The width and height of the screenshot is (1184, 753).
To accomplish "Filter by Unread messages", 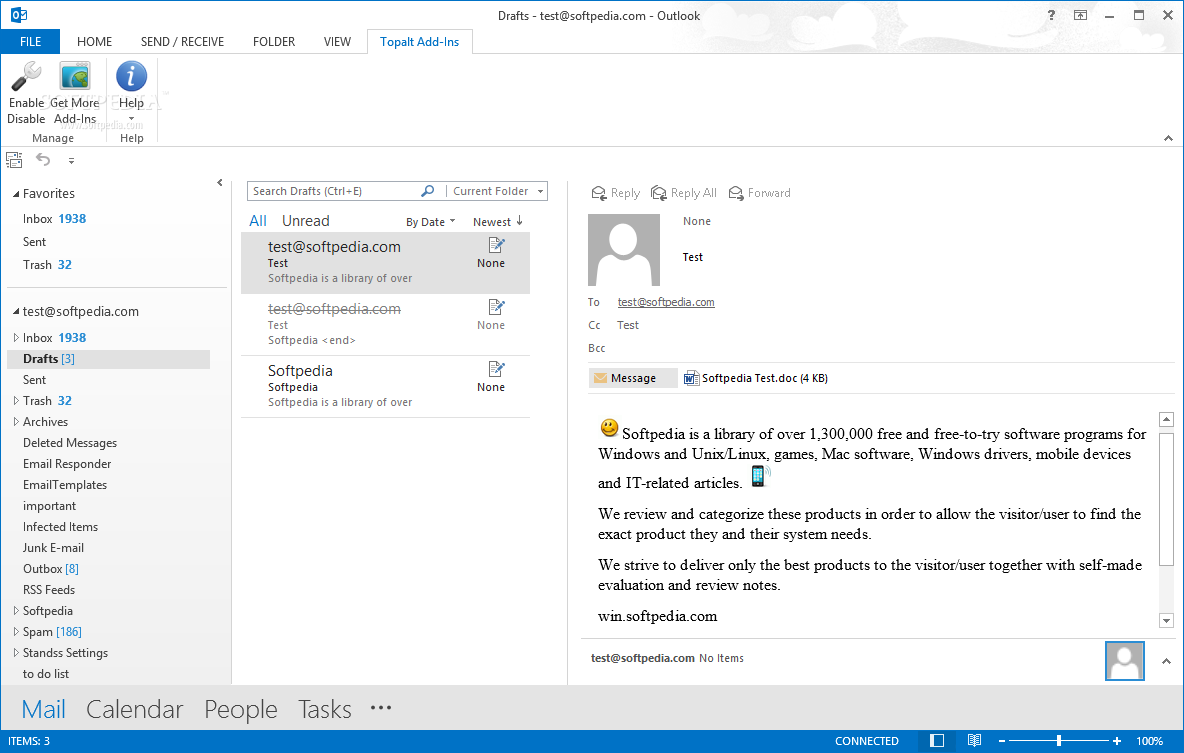I will click(306, 221).
